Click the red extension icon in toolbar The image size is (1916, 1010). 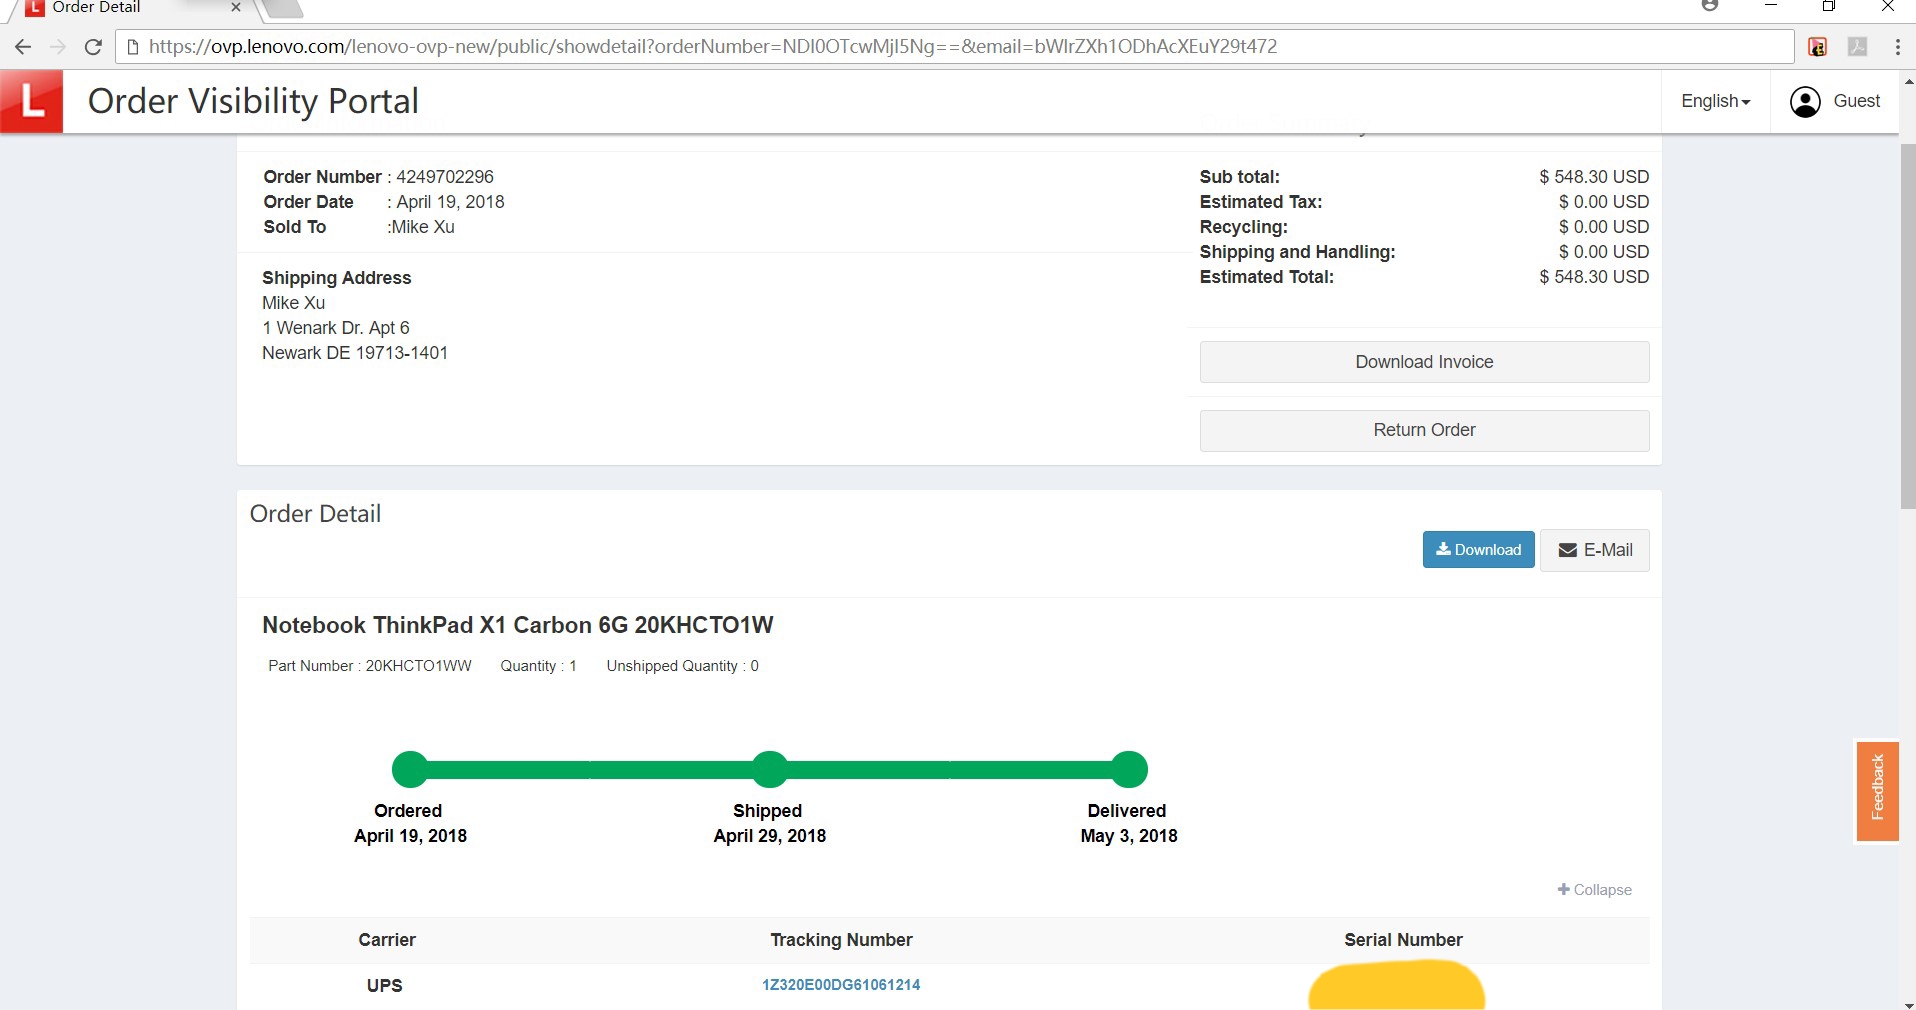point(1818,47)
